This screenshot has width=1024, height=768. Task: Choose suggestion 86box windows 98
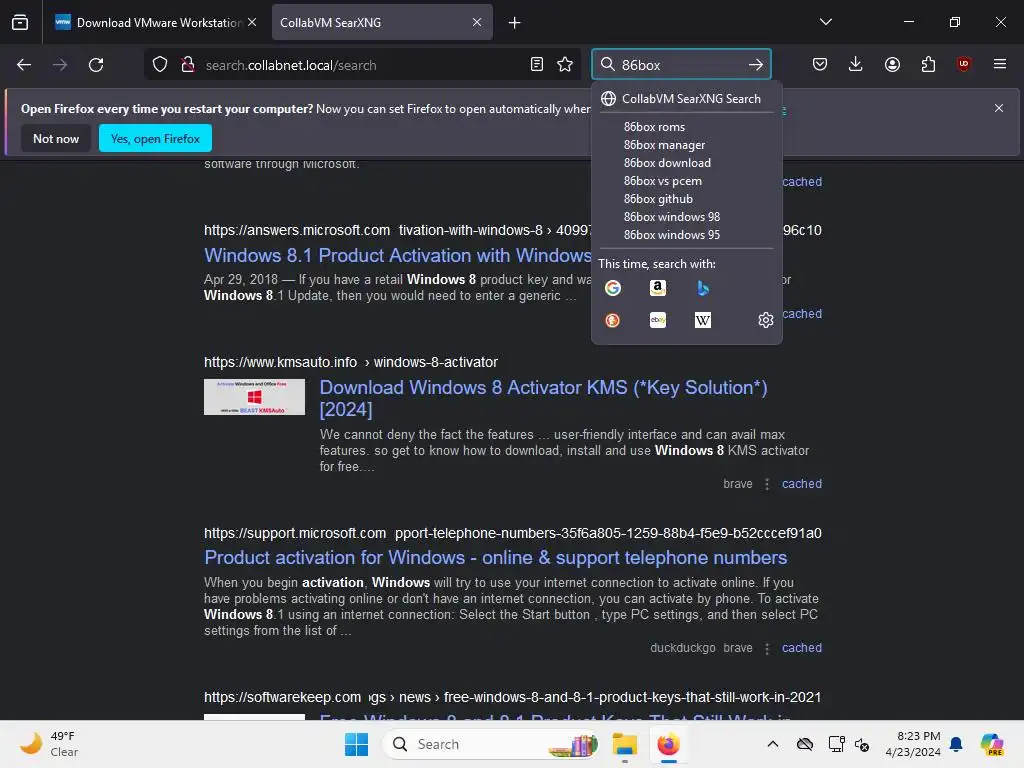tap(671, 217)
